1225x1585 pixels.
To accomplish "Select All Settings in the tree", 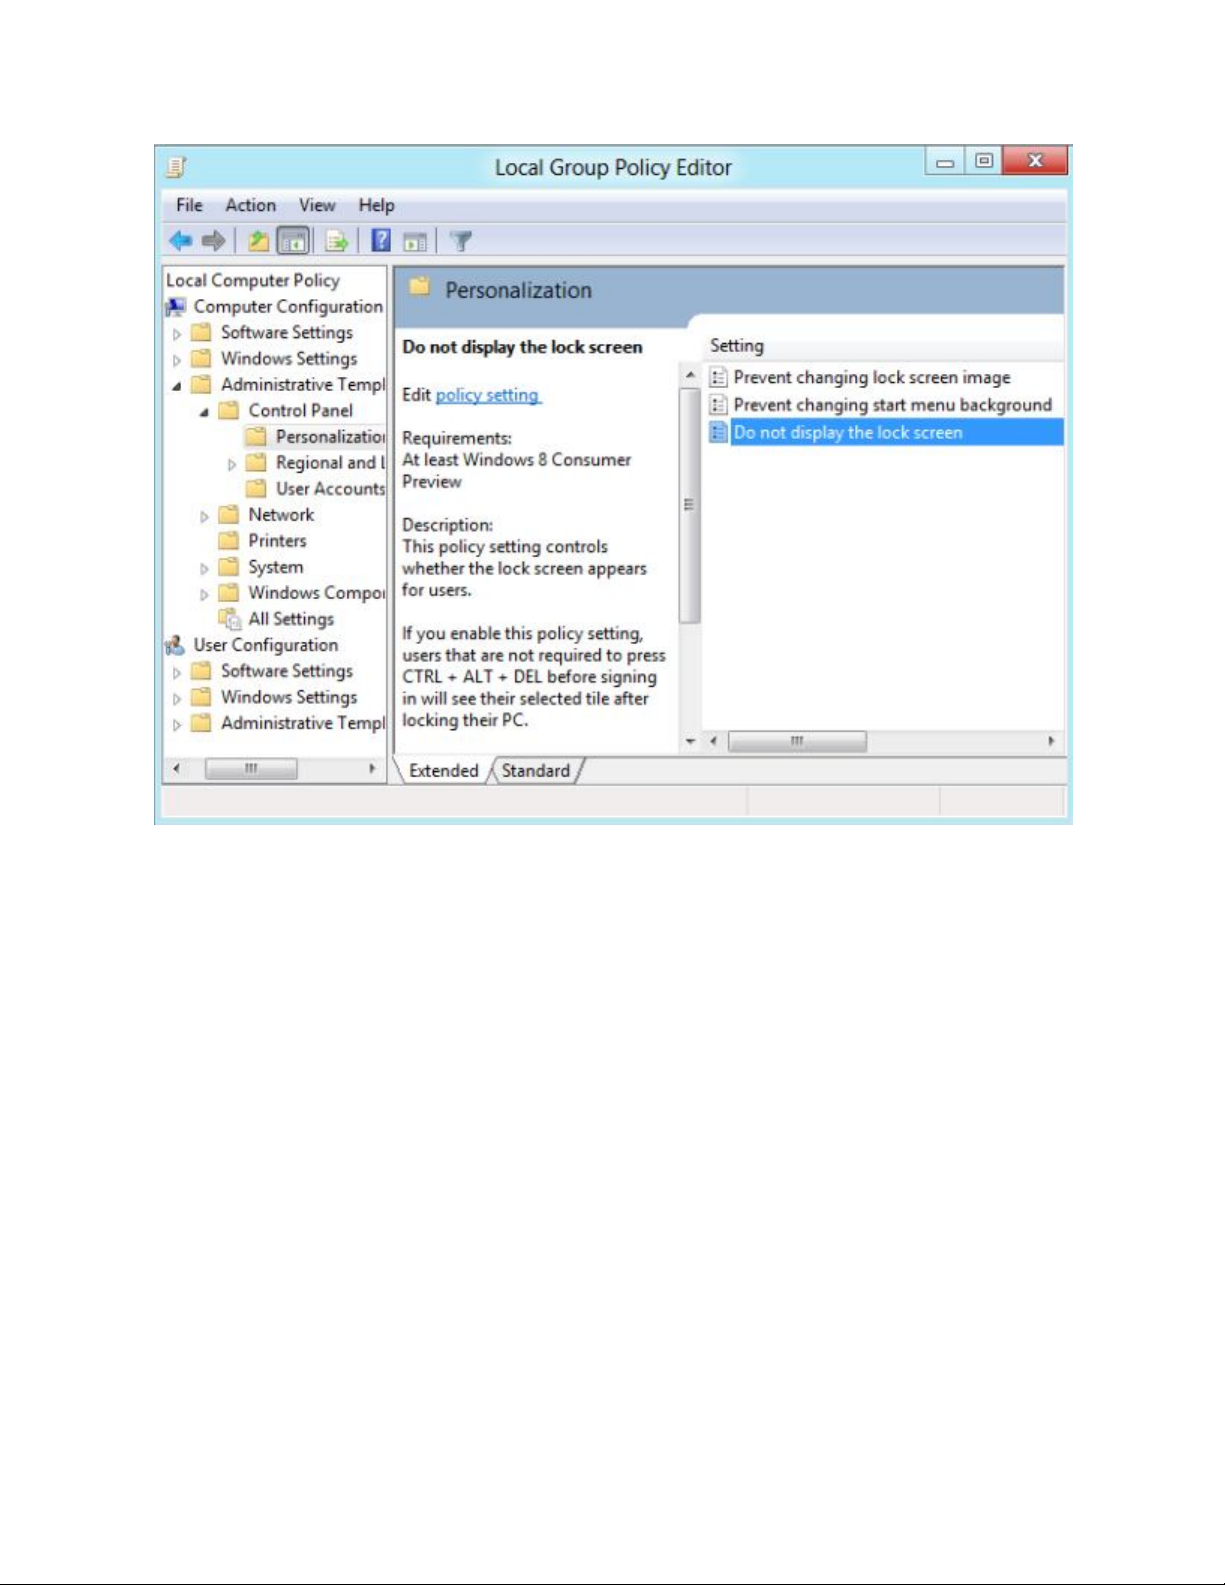I will 290,619.
